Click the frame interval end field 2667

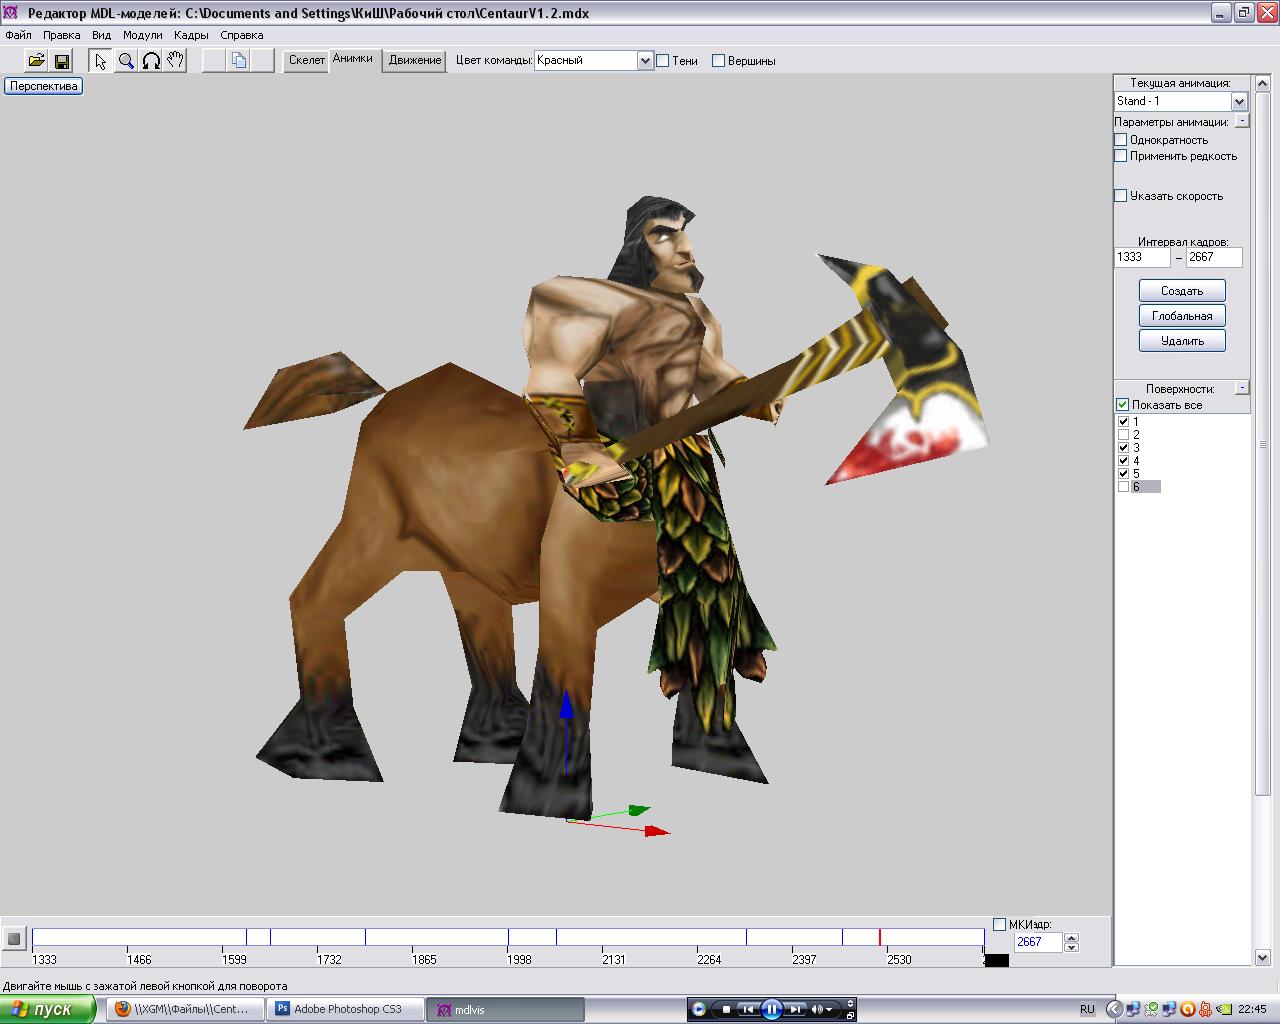pos(1214,257)
